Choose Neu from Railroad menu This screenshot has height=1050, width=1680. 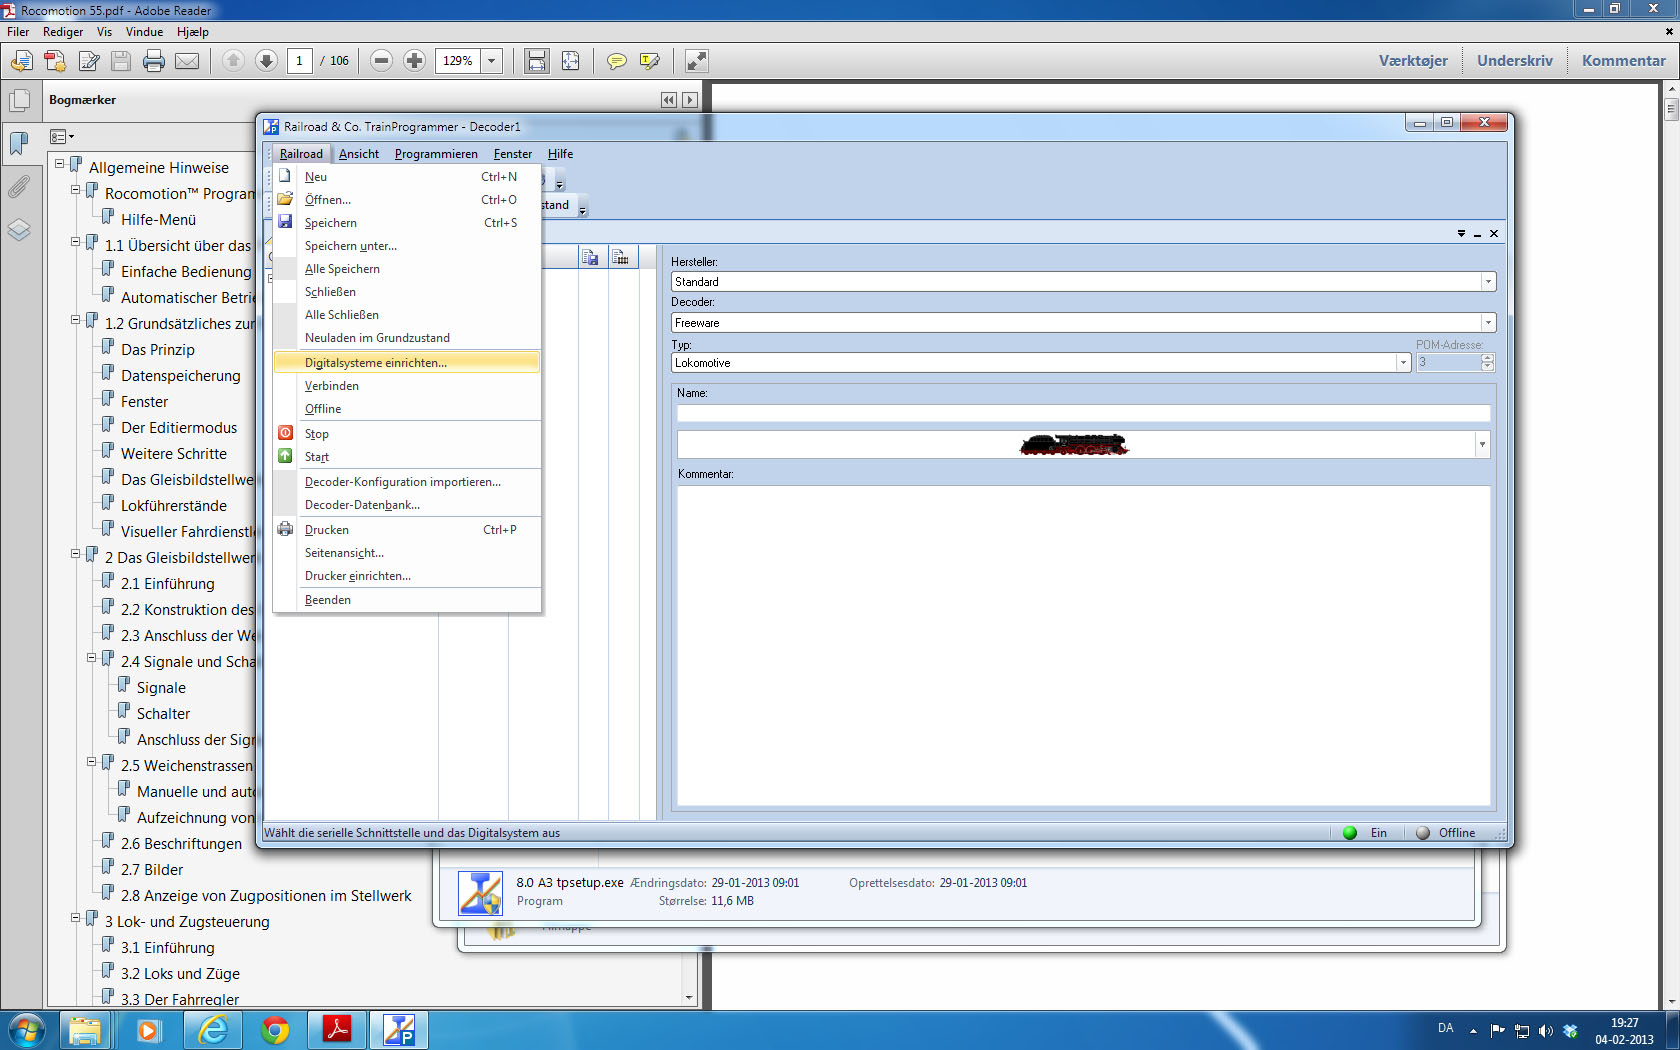pyautogui.click(x=407, y=177)
